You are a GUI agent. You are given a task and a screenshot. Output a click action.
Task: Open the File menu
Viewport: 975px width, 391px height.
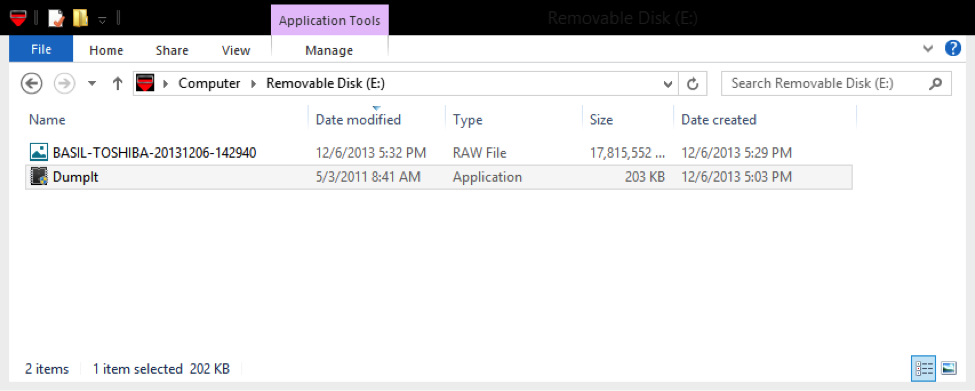tap(41, 49)
